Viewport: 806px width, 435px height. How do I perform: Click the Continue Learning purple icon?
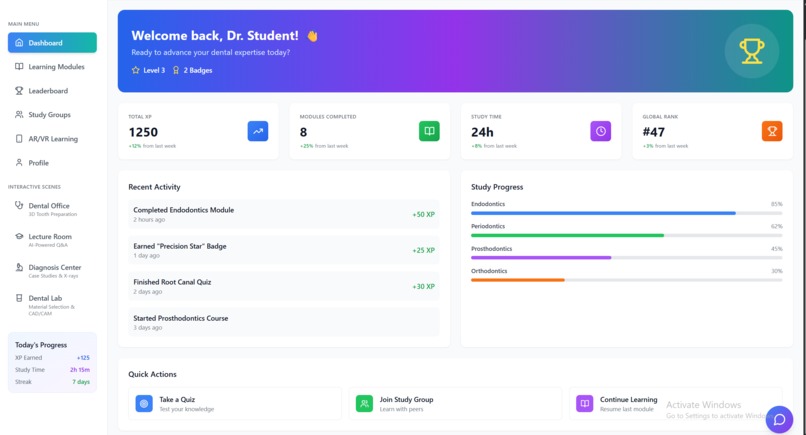click(584, 404)
